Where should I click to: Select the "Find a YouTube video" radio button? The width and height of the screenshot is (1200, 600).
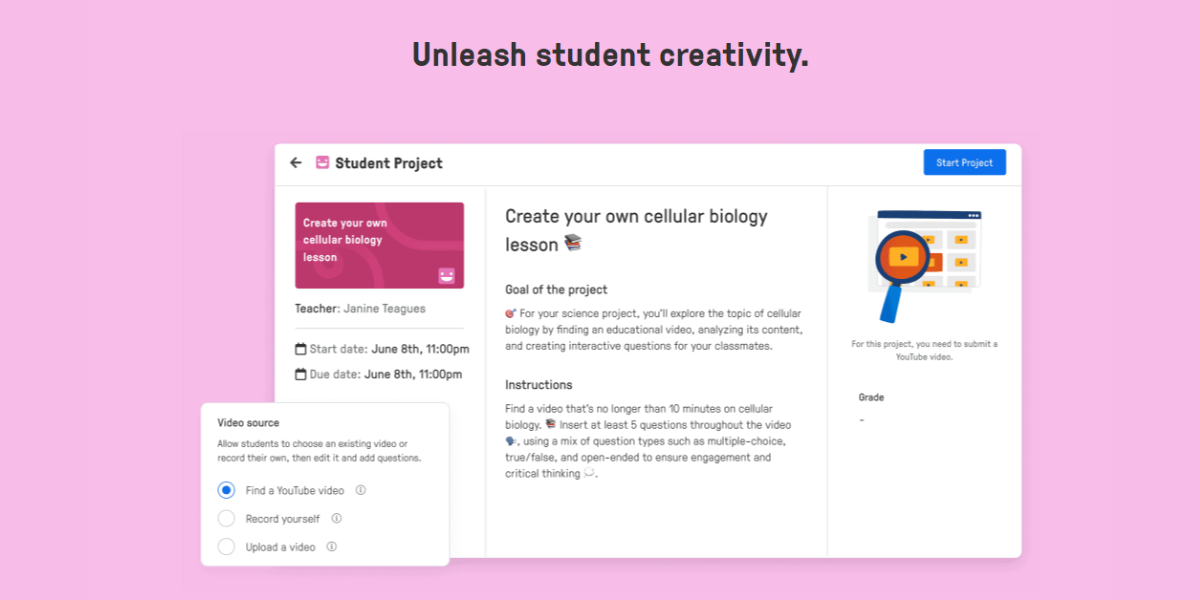tap(226, 490)
